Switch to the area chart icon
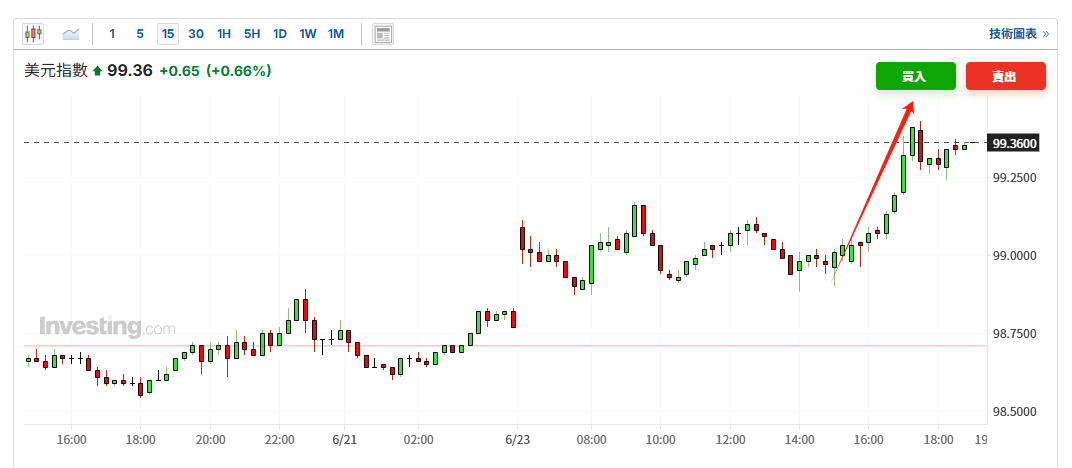Image resolution: width=1072 pixels, height=468 pixels. tap(71, 33)
